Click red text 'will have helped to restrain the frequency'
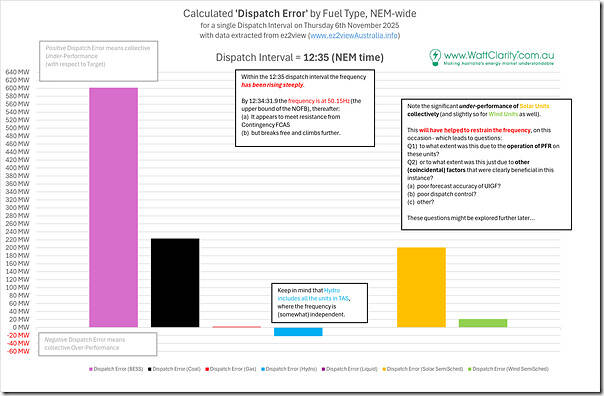 coord(475,130)
